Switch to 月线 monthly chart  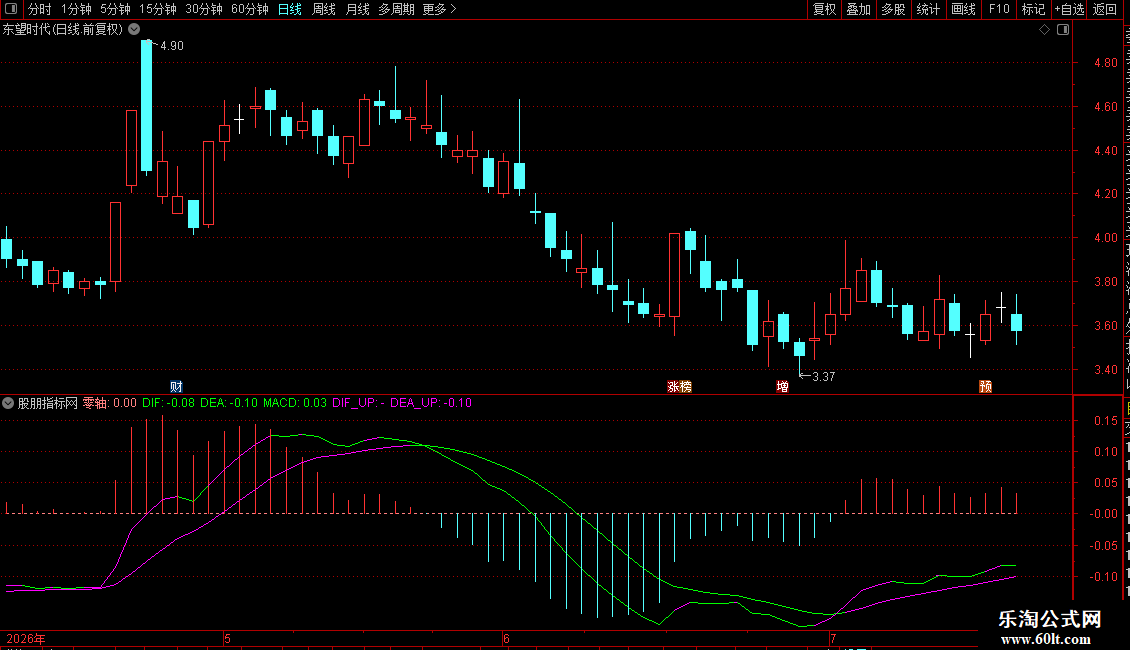click(357, 9)
